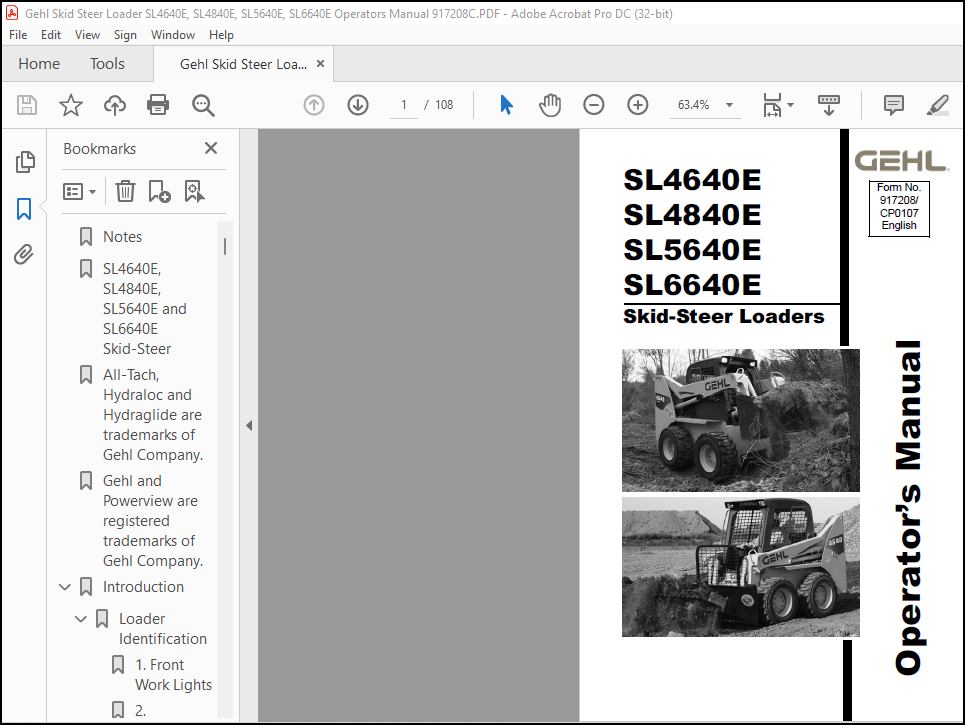
Task: Close the Bookmarks panel
Action: point(211,148)
